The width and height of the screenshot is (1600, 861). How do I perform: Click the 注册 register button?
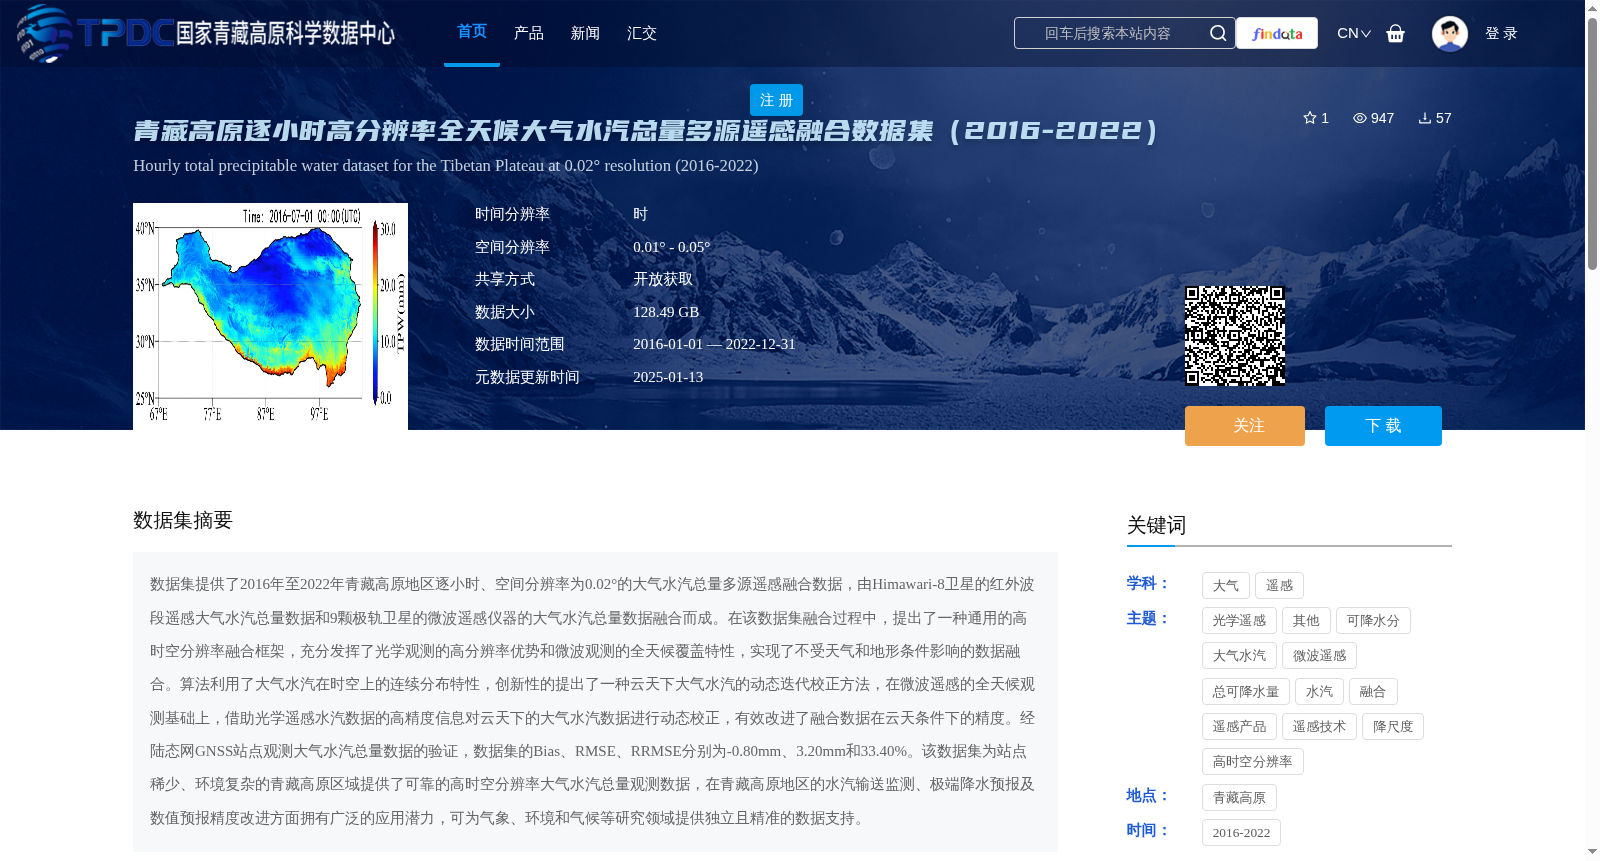[x=776, y=100]
